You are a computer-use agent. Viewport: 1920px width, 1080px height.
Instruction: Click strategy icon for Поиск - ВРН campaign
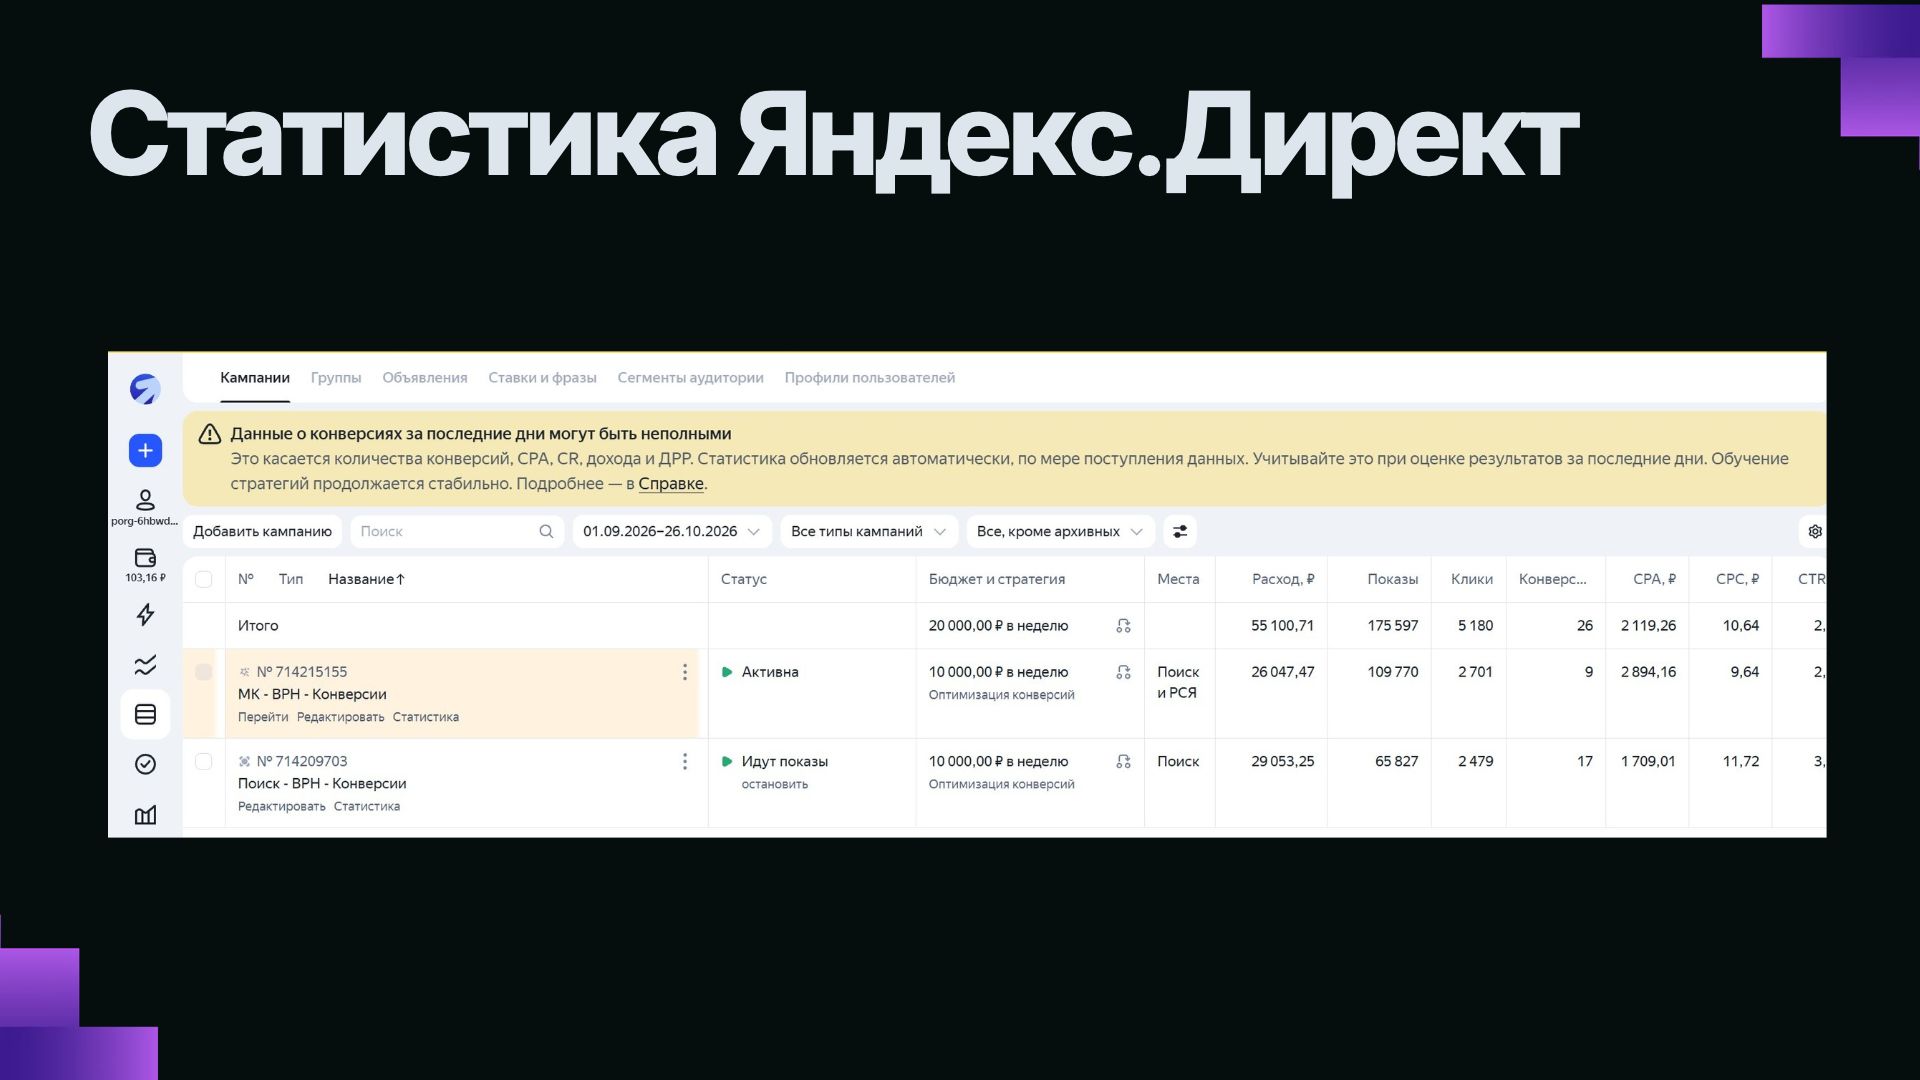[x=1123, y=762]
